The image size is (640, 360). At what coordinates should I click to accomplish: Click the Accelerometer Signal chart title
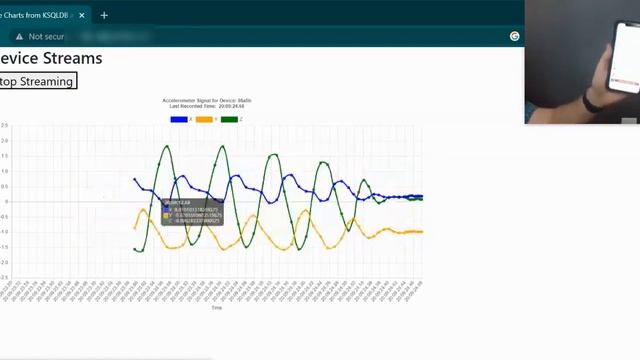click(207, 100)
